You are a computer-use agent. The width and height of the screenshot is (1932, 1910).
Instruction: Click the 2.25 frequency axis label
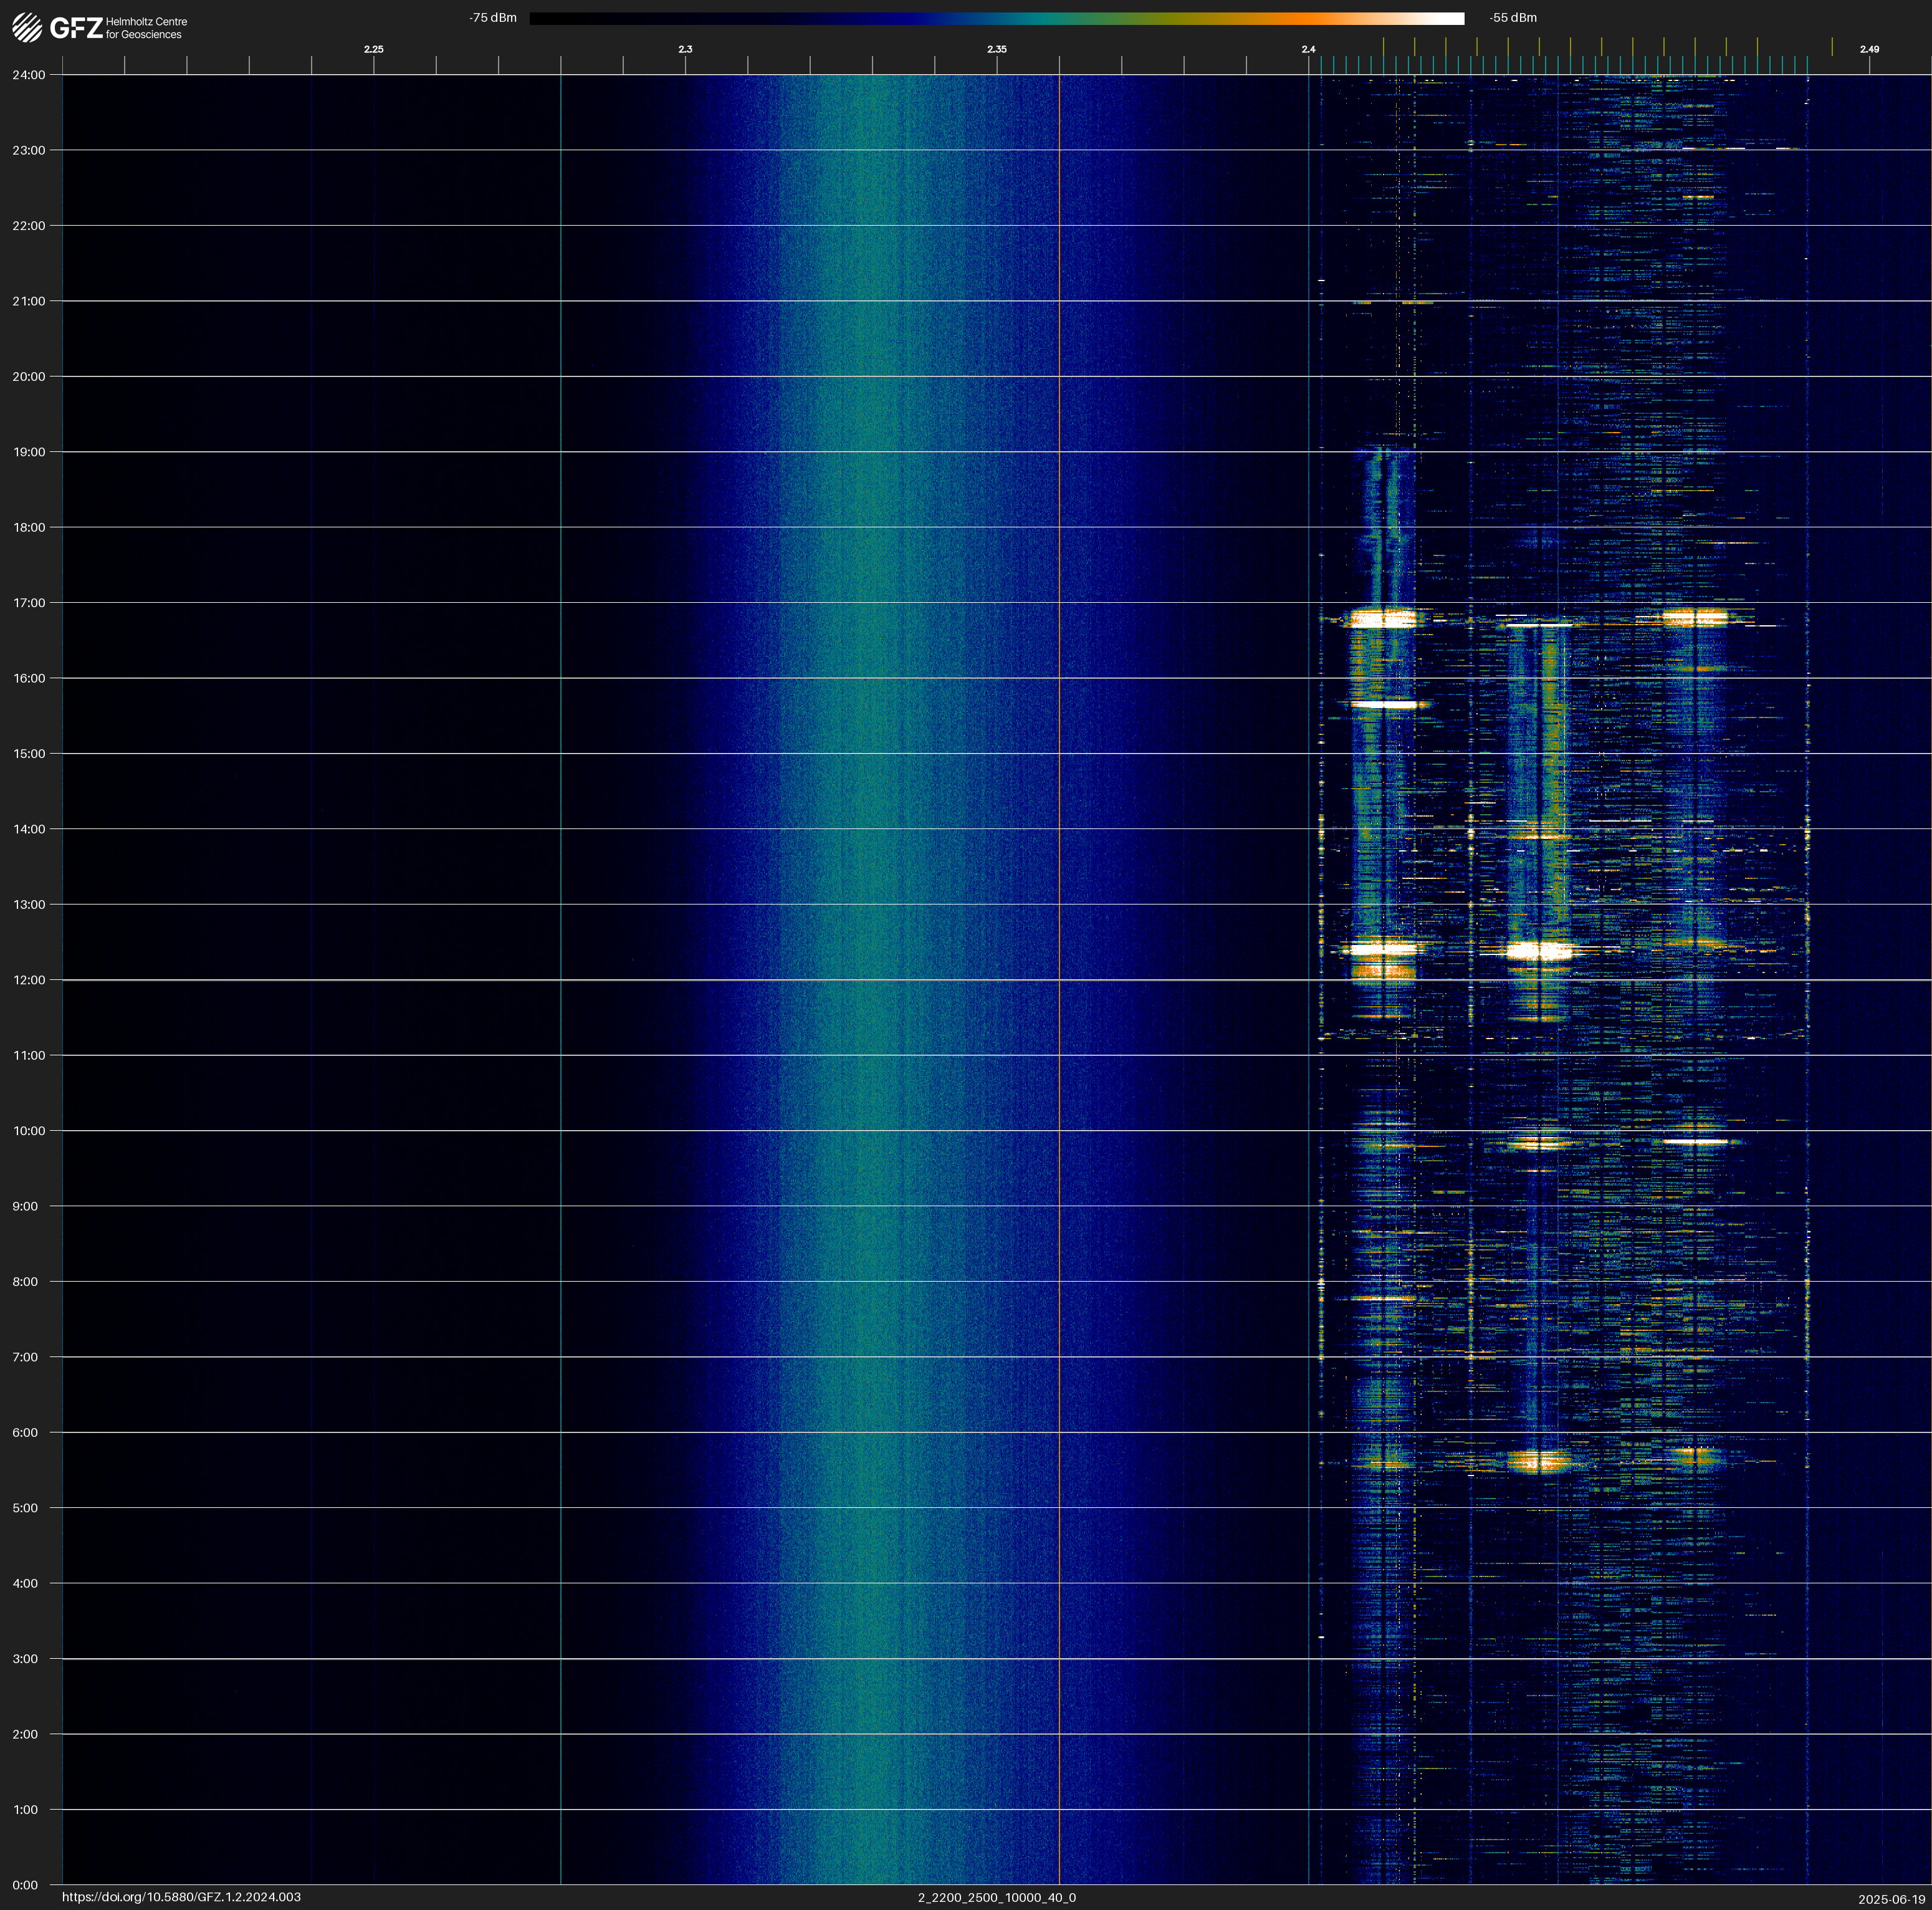click(x=373, y=49)
